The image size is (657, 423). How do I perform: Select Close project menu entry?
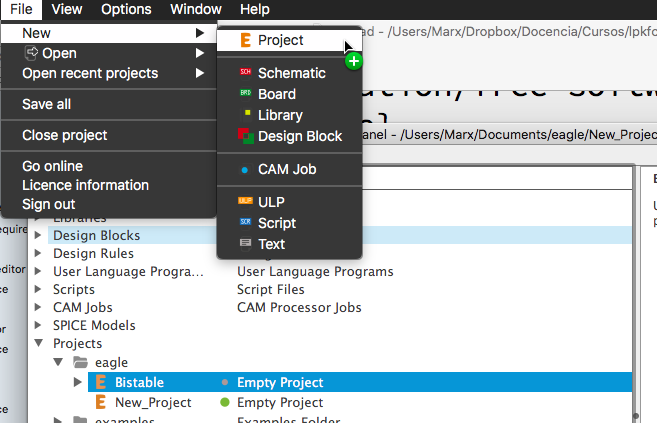click(64, 135)
